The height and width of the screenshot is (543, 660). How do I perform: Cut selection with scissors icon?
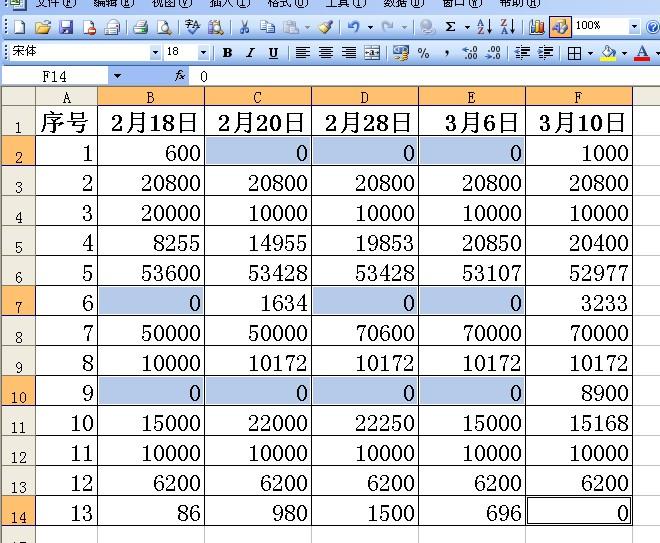[x=244, y=27]
